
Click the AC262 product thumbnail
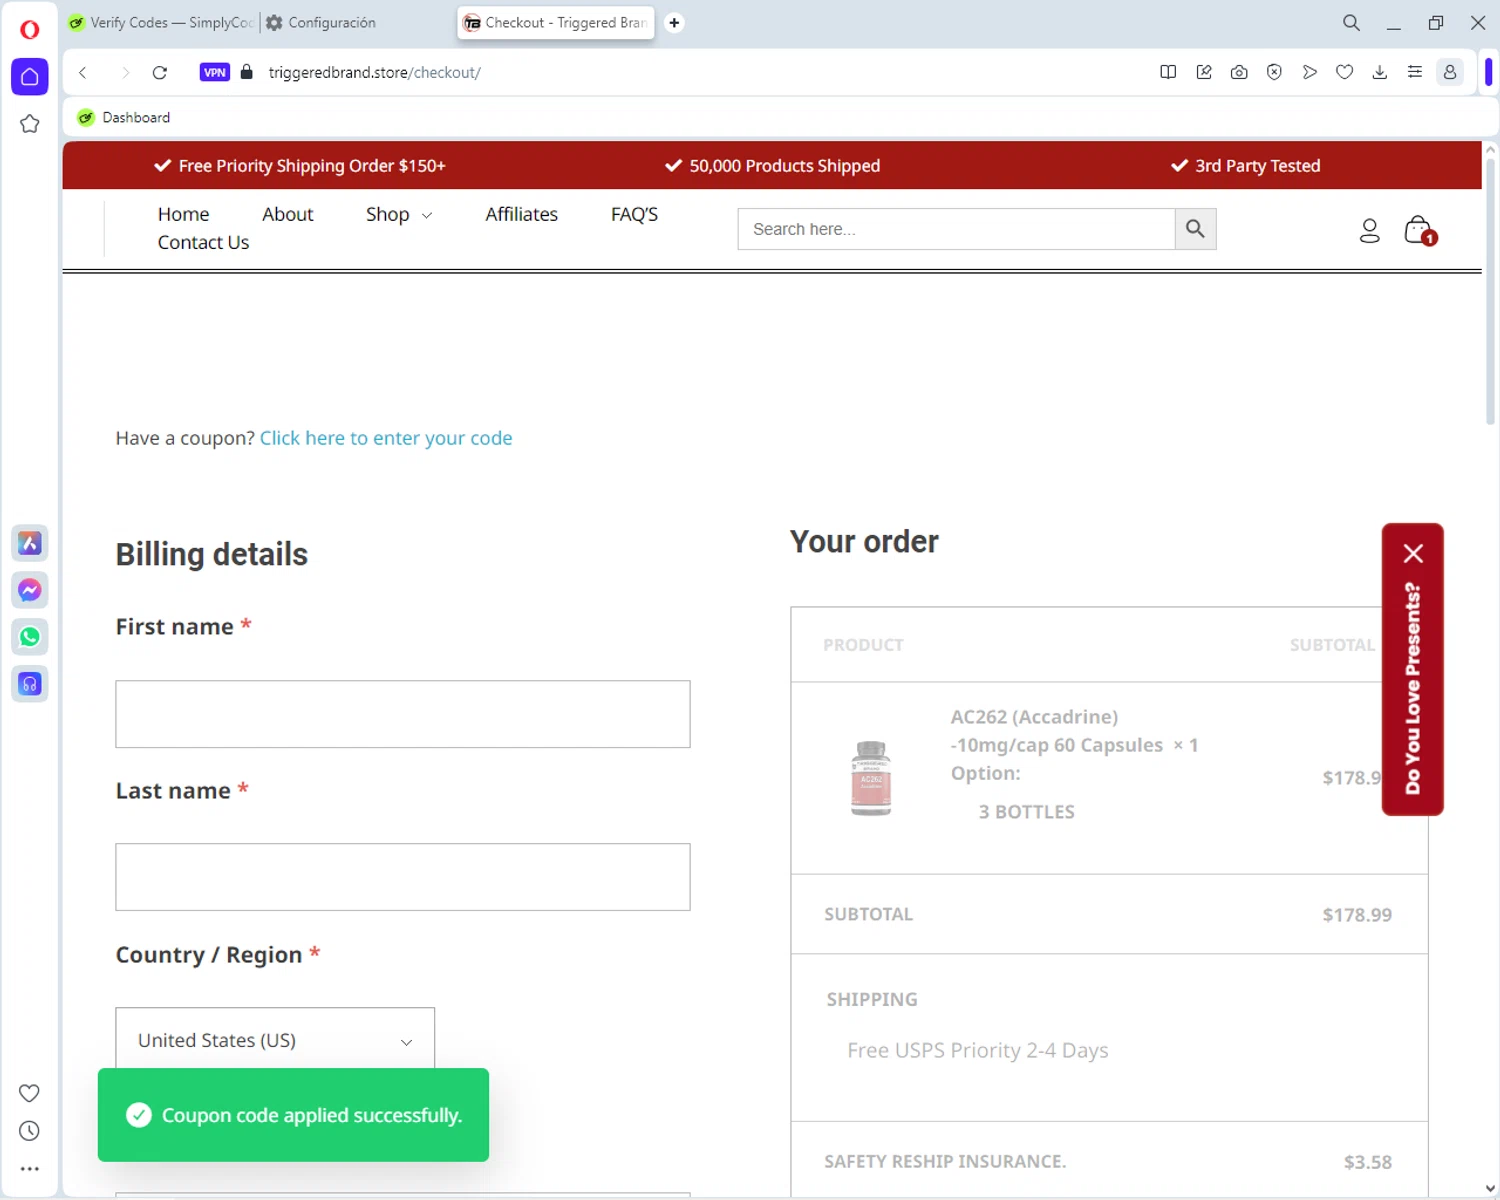point(871,778)
